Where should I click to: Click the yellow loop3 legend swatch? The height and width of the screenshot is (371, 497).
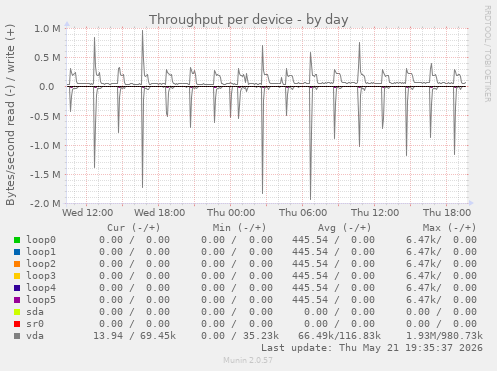[17, 276]
